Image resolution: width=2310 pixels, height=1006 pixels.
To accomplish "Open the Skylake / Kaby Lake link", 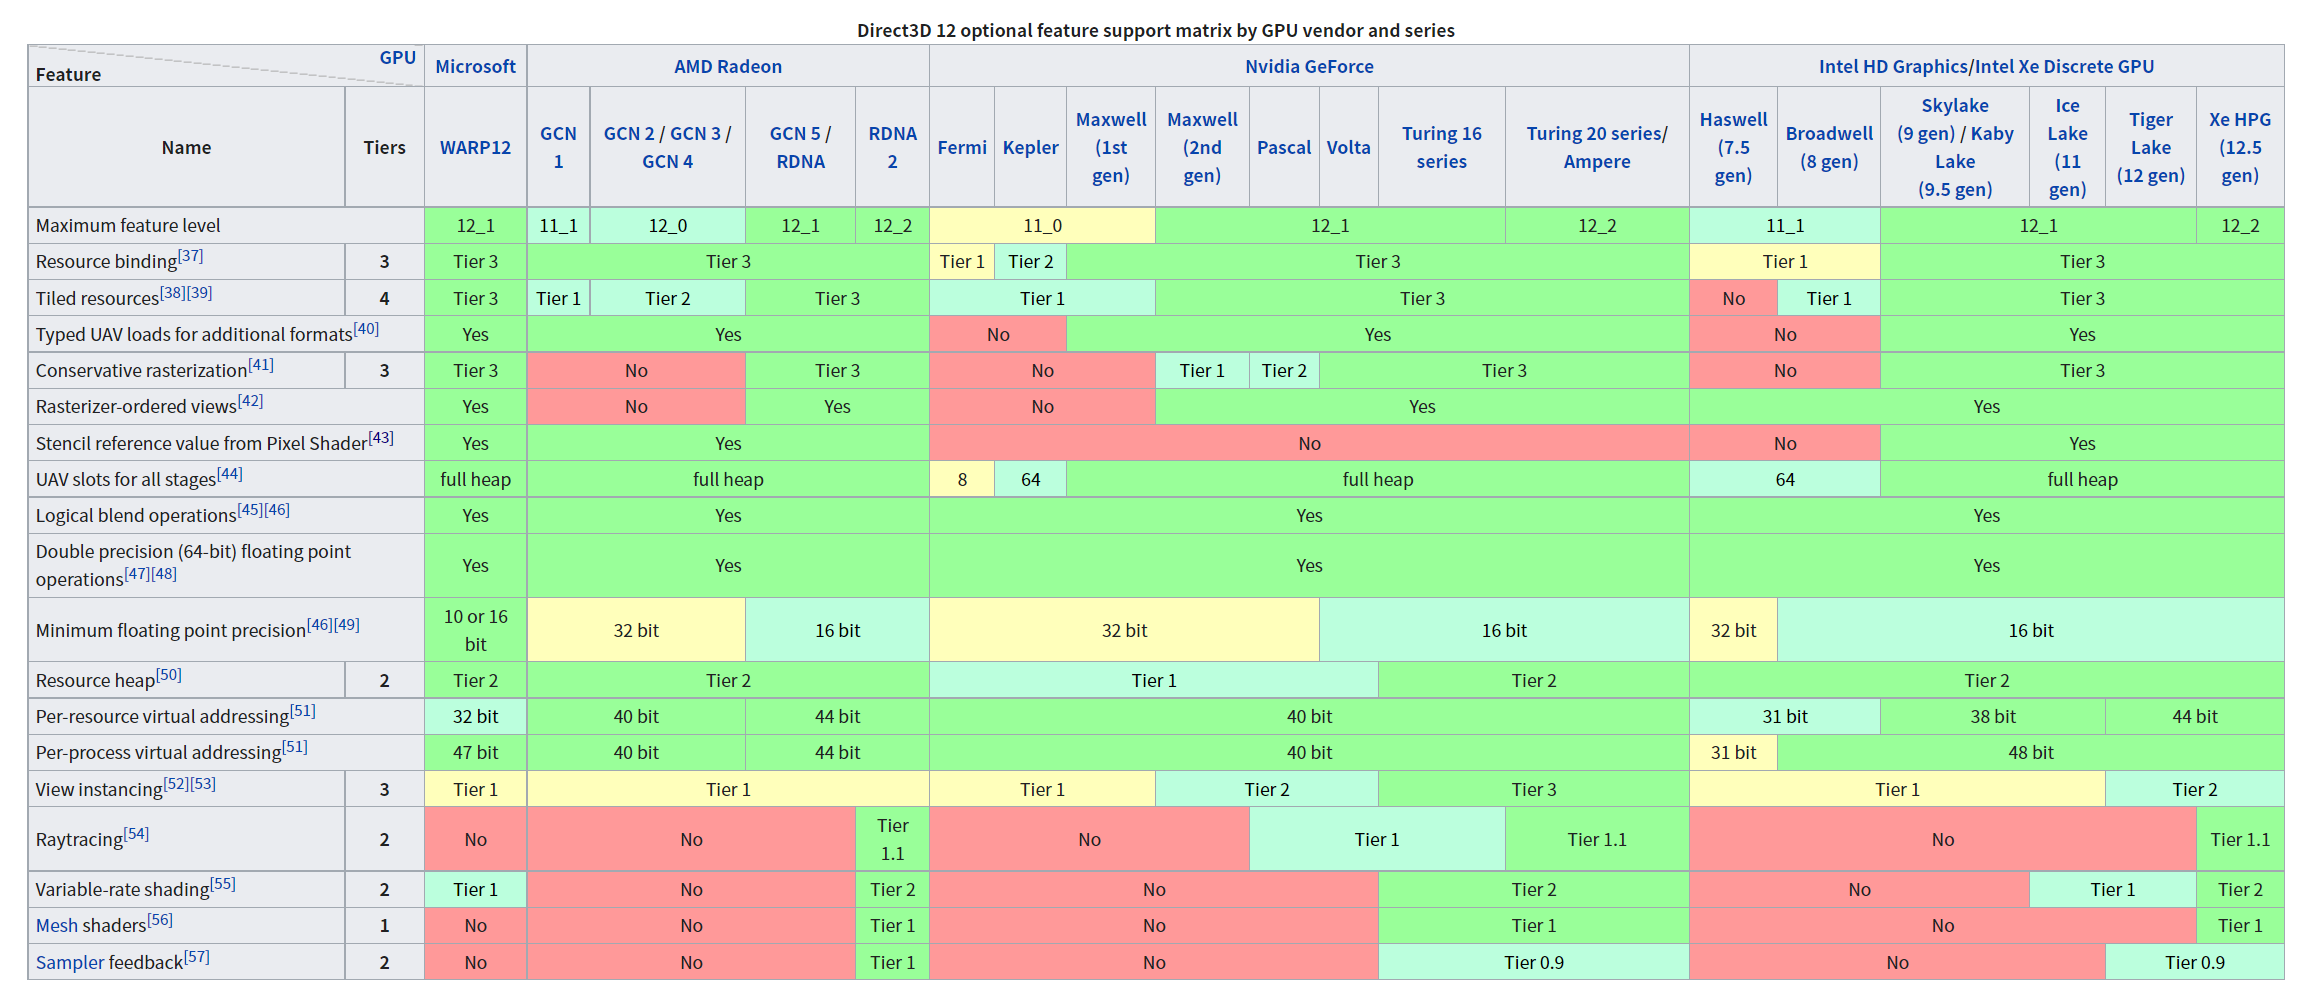I will click(x=1954, y=147).
